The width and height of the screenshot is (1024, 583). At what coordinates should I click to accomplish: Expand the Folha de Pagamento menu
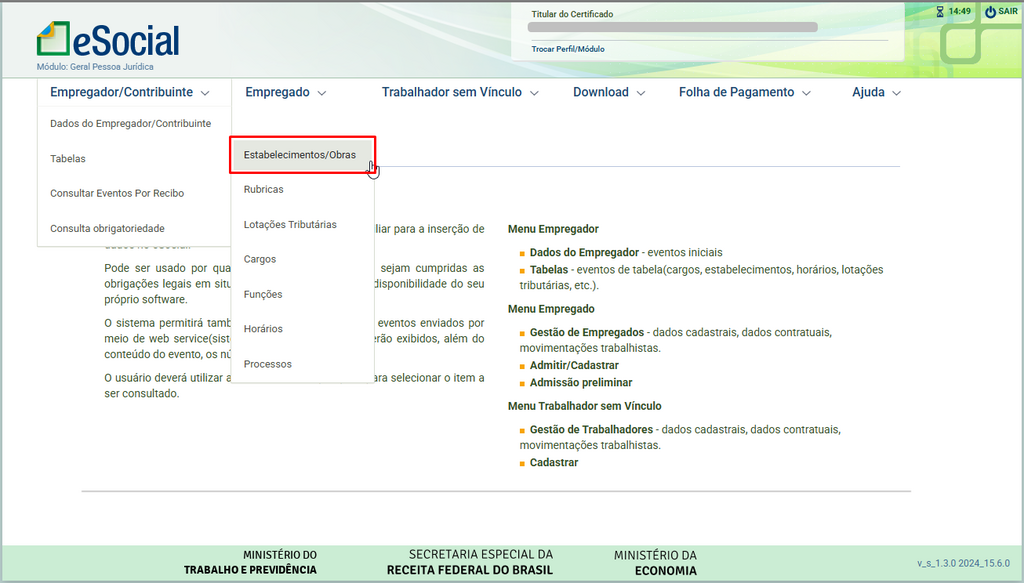point(744,92)
